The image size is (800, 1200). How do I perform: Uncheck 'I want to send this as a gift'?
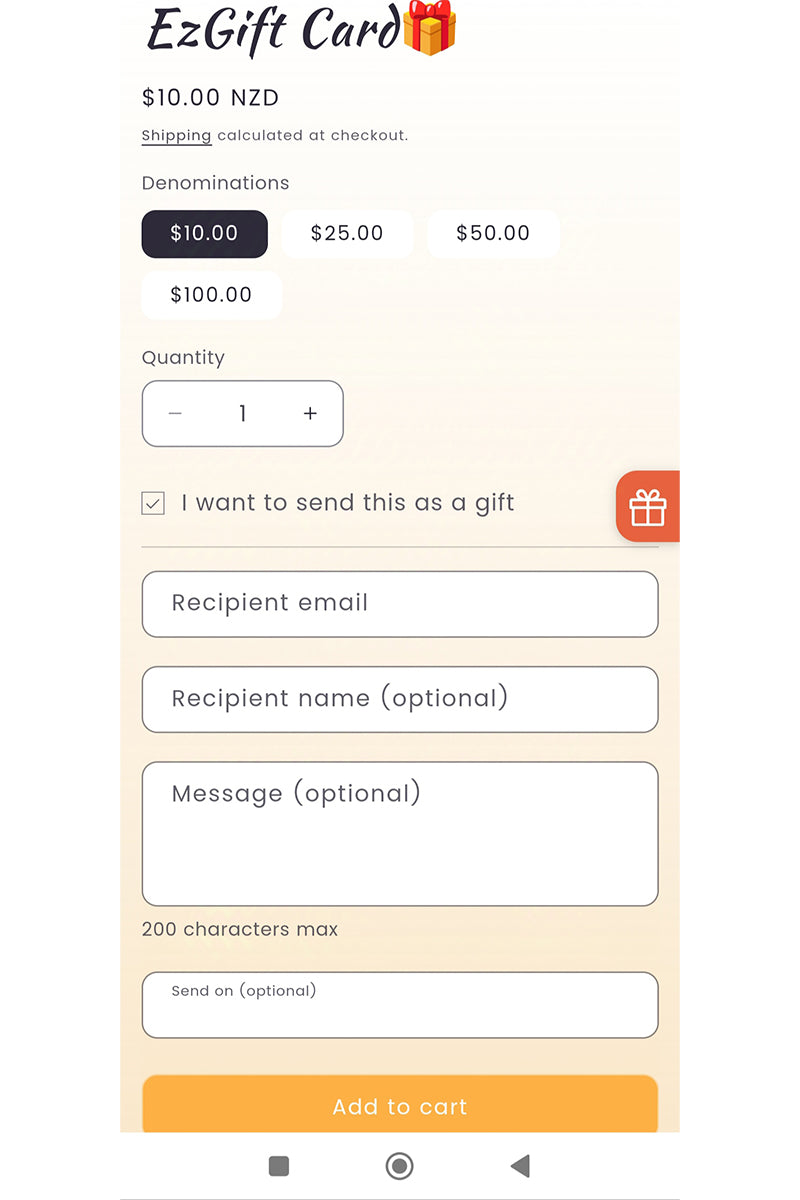click(x=153, y=503)
